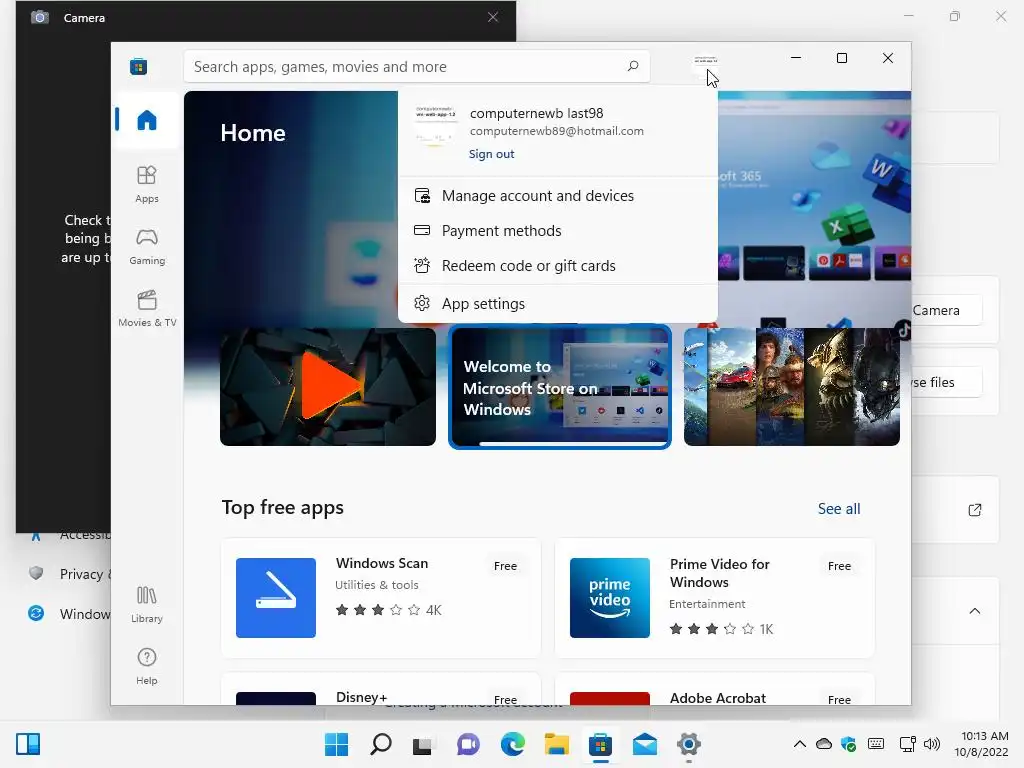Open Task View on the taskbar
1024x768 pixels.
coord(423,744)
